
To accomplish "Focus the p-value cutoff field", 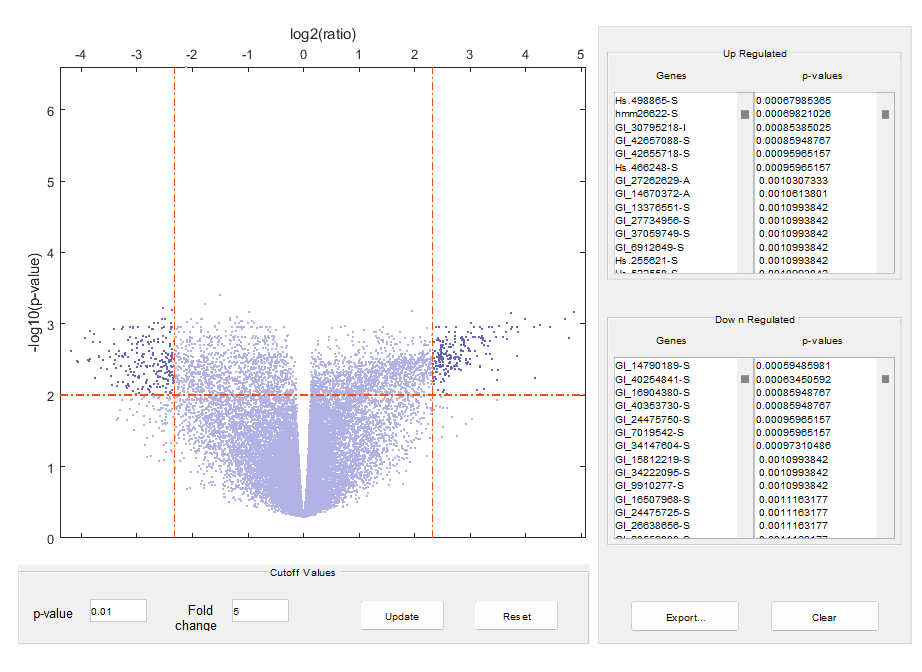I will 118,611.
